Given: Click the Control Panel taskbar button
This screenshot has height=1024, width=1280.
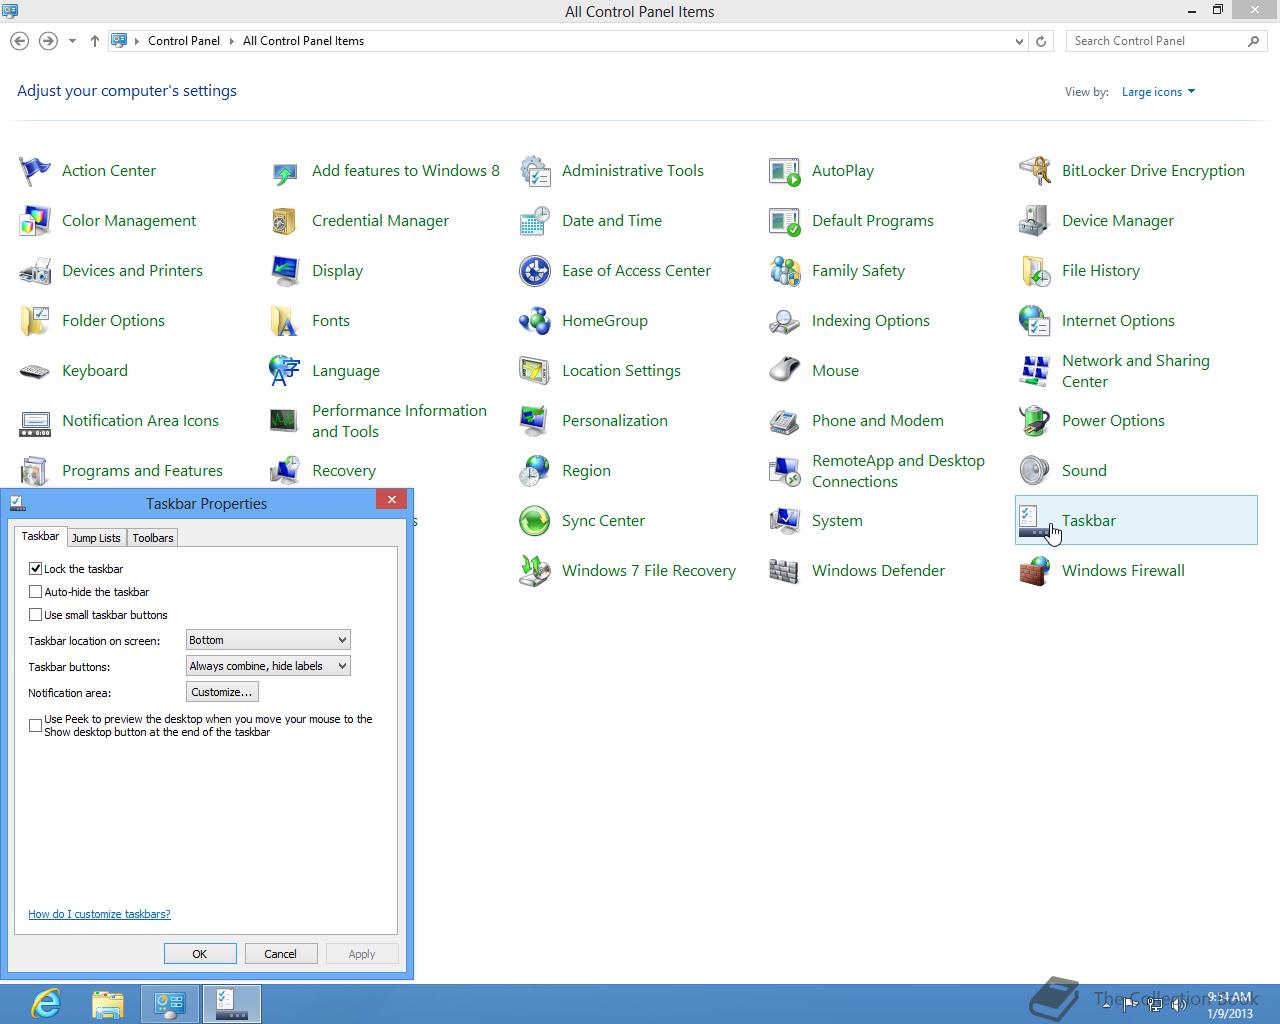Looking at the screenshot, I should tap(170, 1003).
